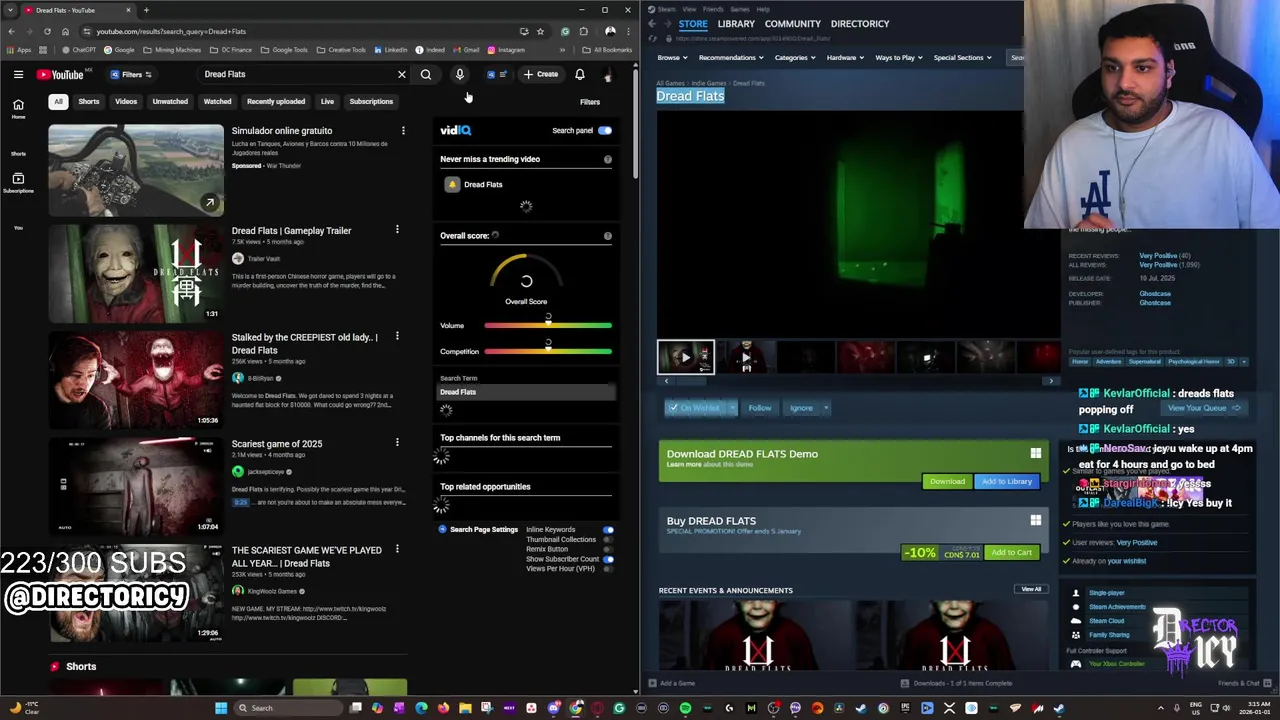Click View All for recent events
Screen dimensions: 1280x720
coord(1031,590)
